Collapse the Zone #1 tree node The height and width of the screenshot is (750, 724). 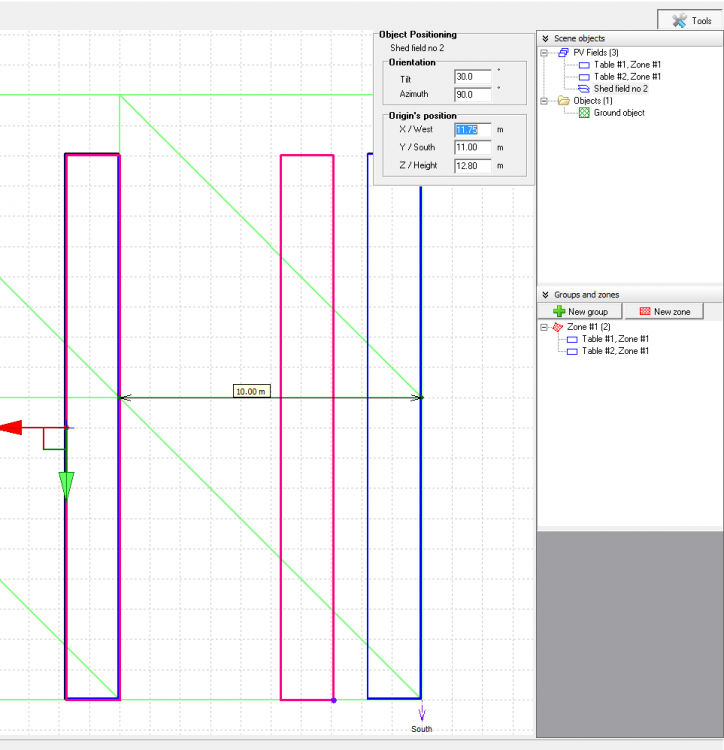coord(544,327)
